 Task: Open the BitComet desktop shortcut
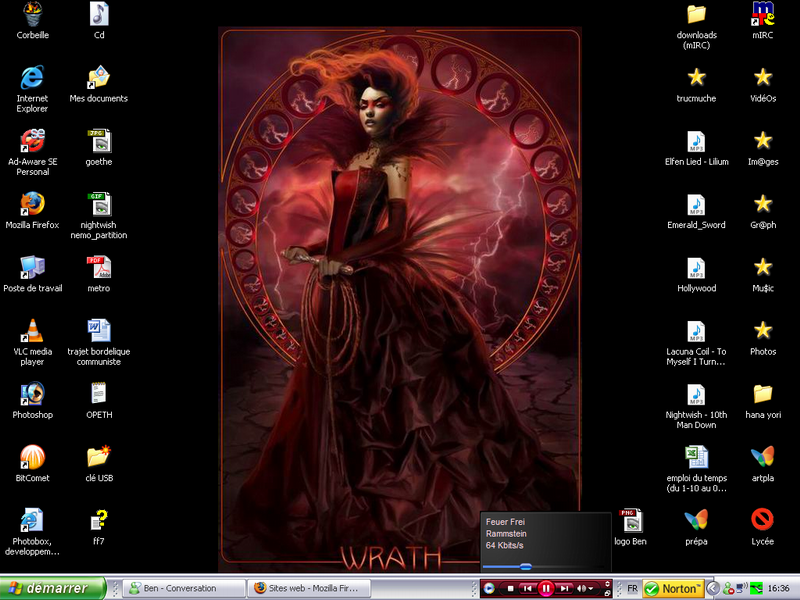click(x=32, y=458)
